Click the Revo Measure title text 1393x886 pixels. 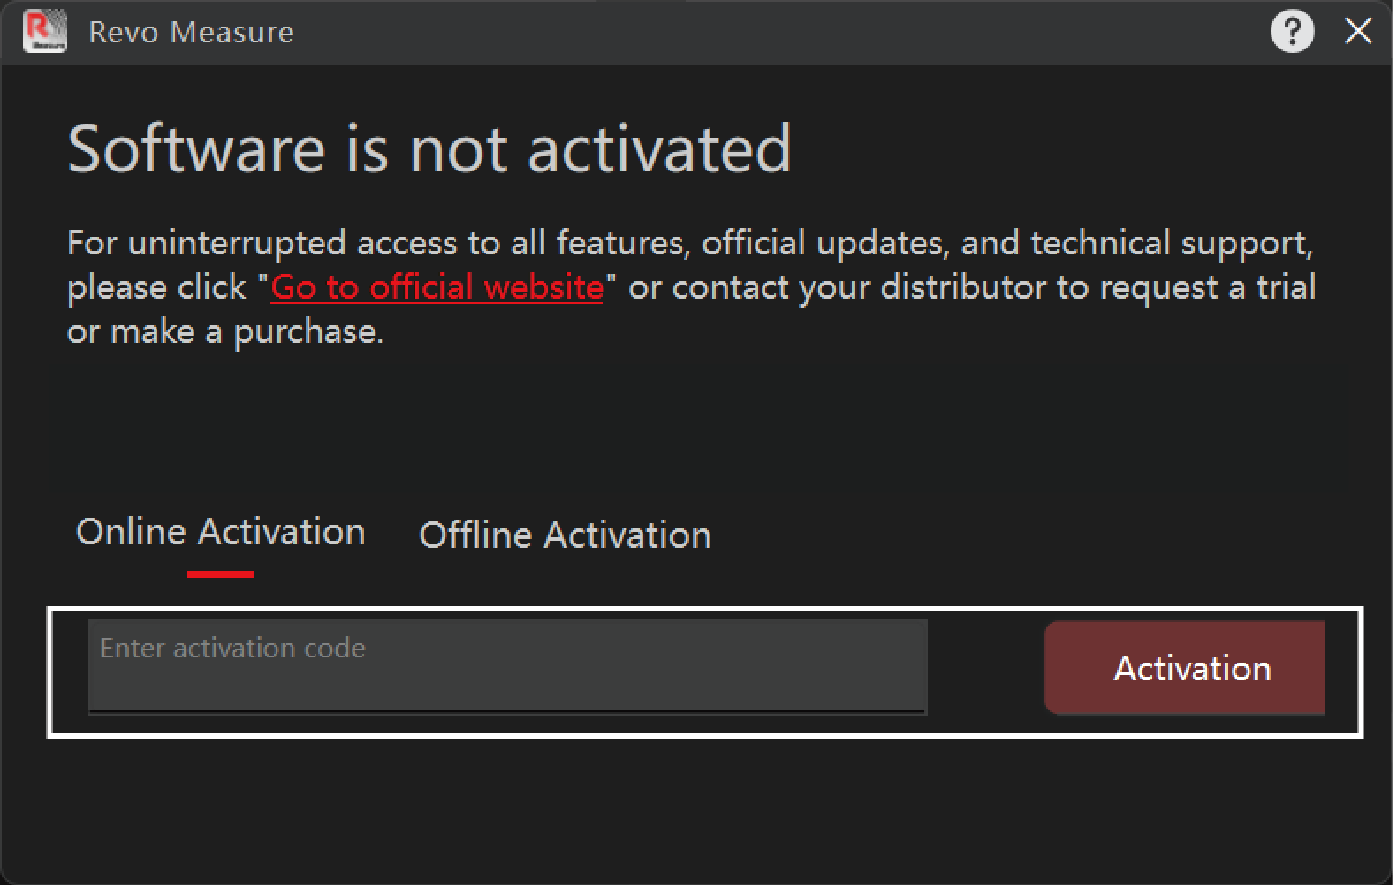click(x=191, y=33)
